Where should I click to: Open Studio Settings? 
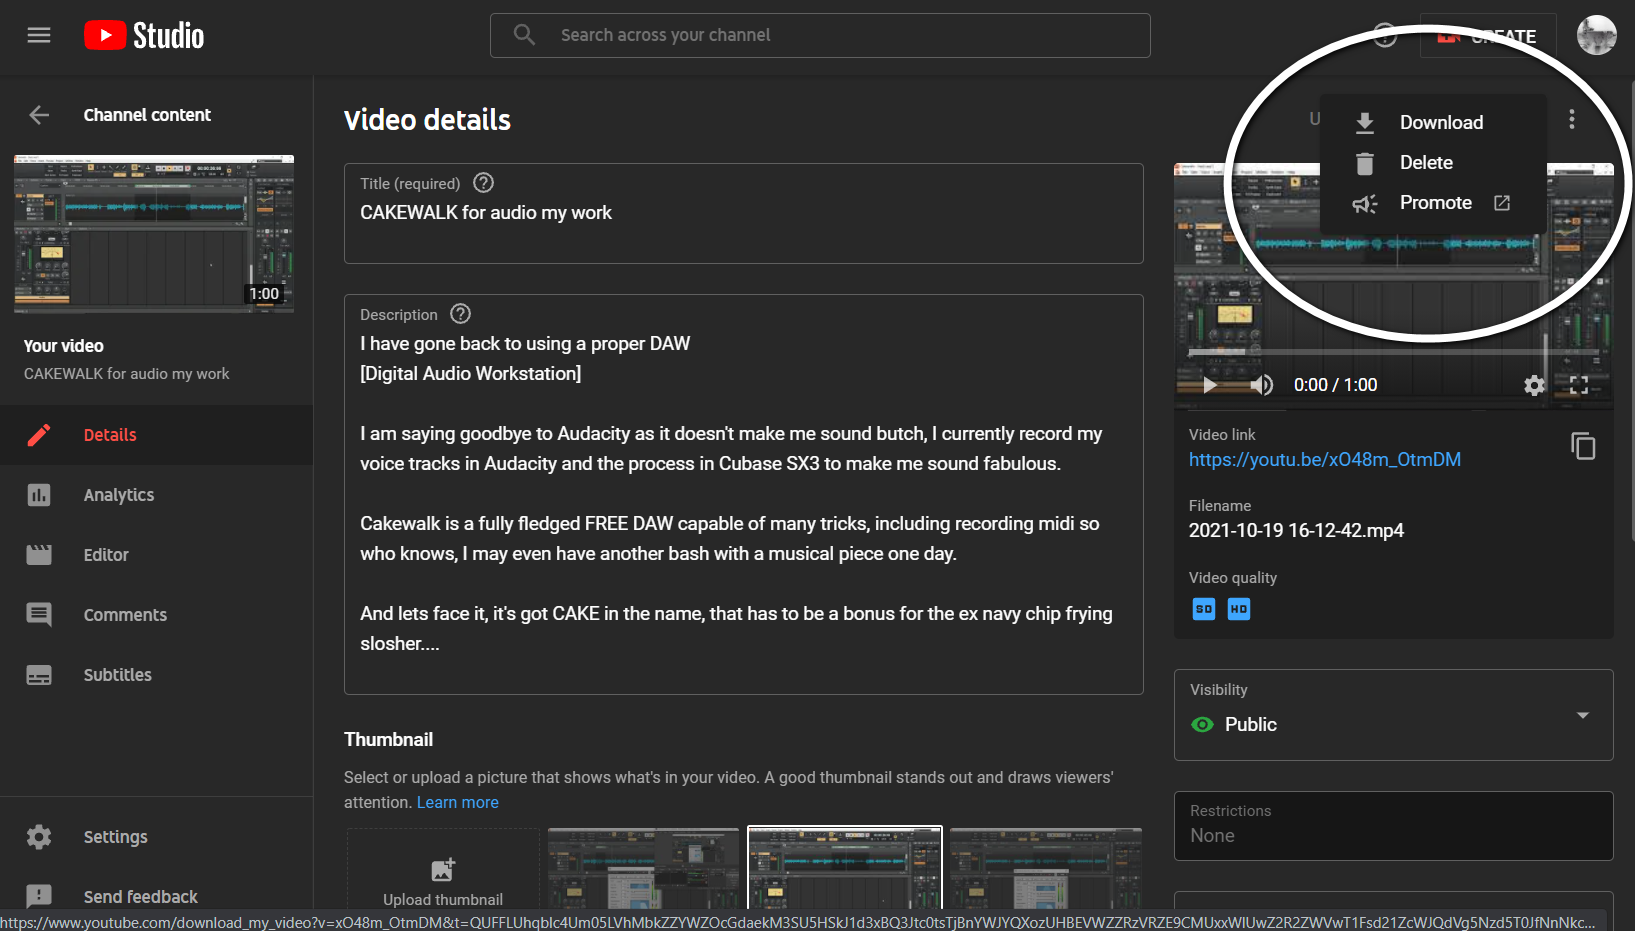point(156,837)
